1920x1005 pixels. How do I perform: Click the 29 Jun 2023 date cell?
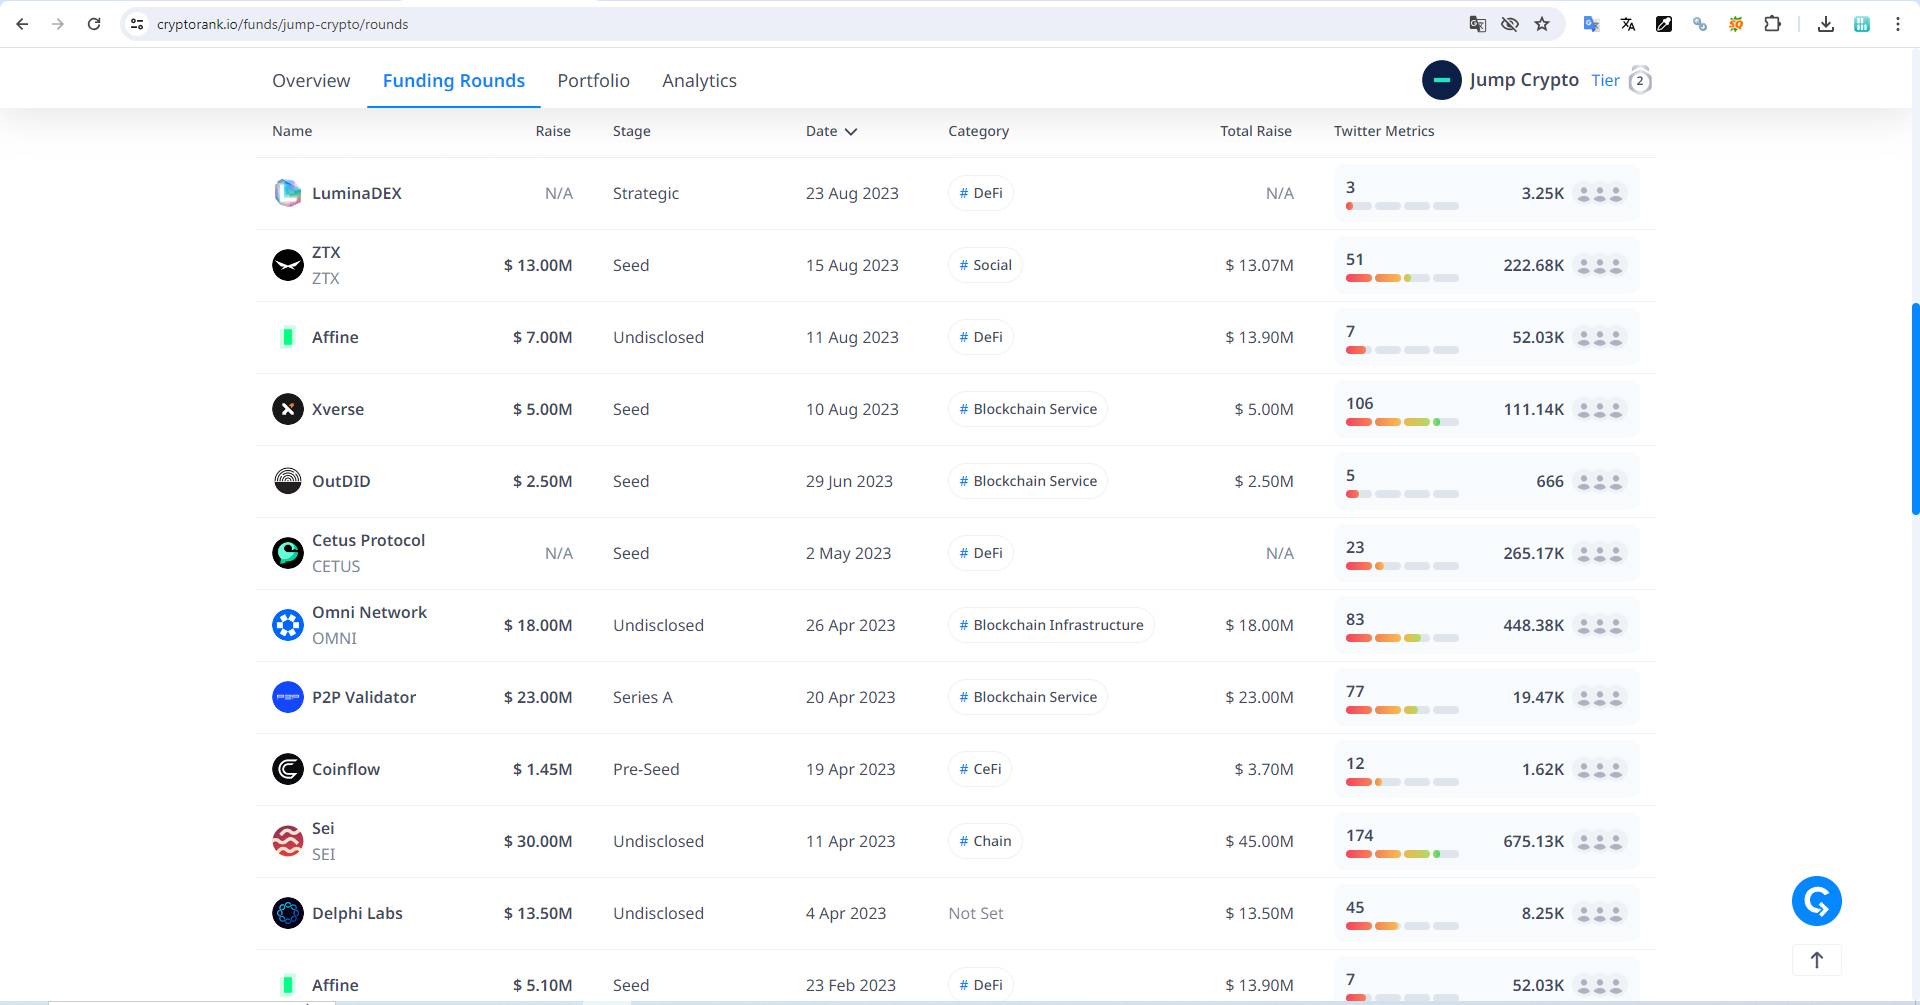point(849,481)
